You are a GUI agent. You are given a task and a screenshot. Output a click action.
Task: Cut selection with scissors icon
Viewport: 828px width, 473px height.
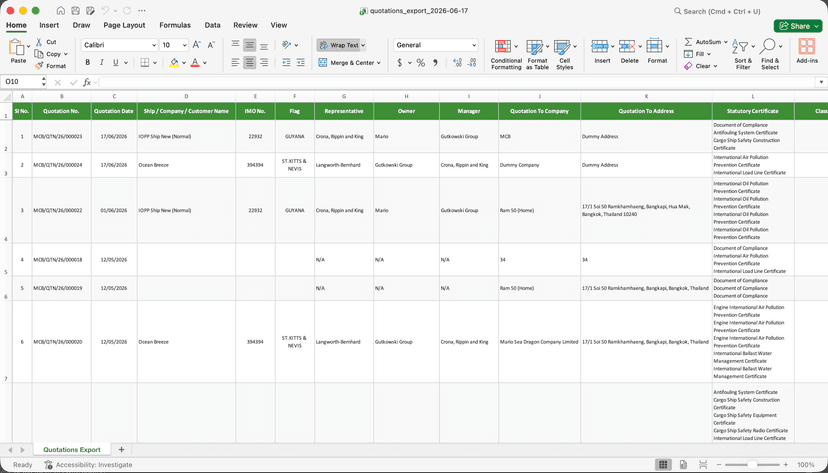click(39, 42)
